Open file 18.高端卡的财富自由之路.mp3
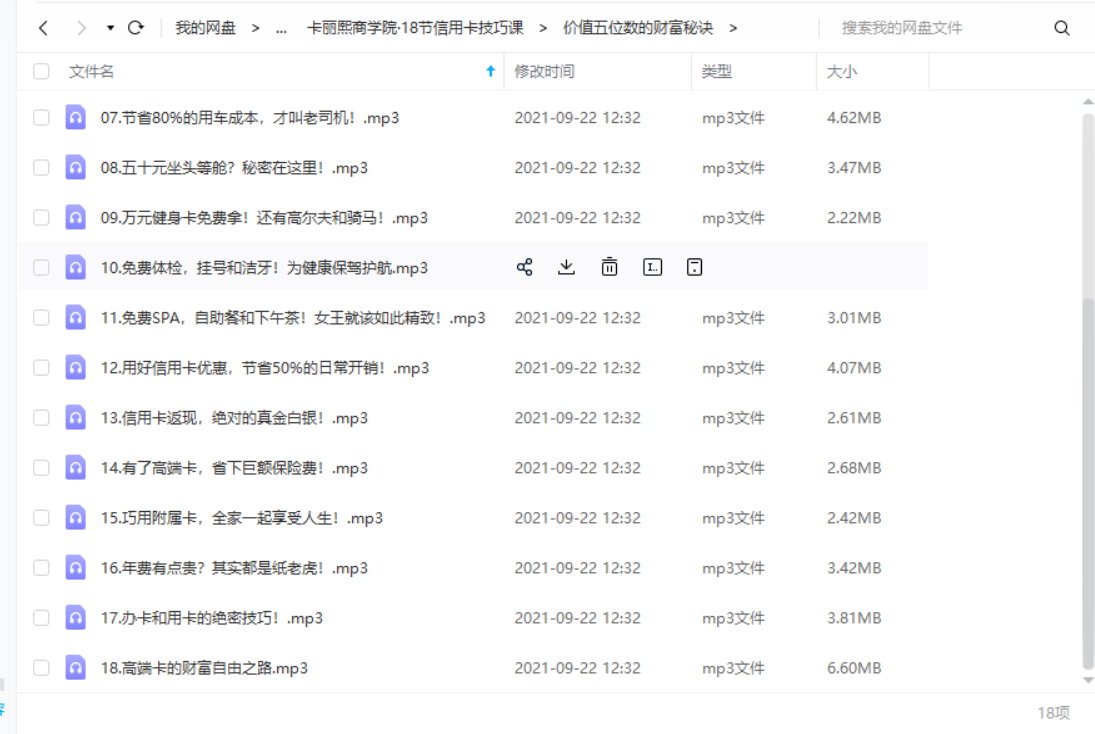 pyautogui.click(x=204, y=668)
